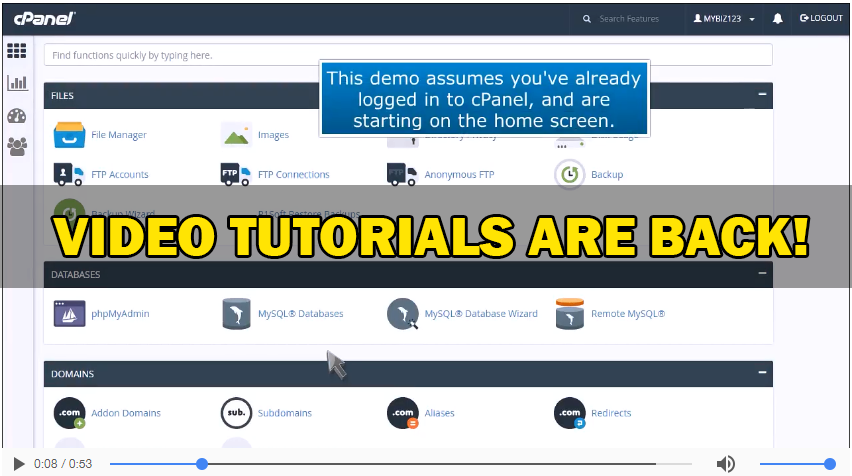Open the Addon Domains icon
The height and width of the screenshot is (476, 852).
coord(70,413)
